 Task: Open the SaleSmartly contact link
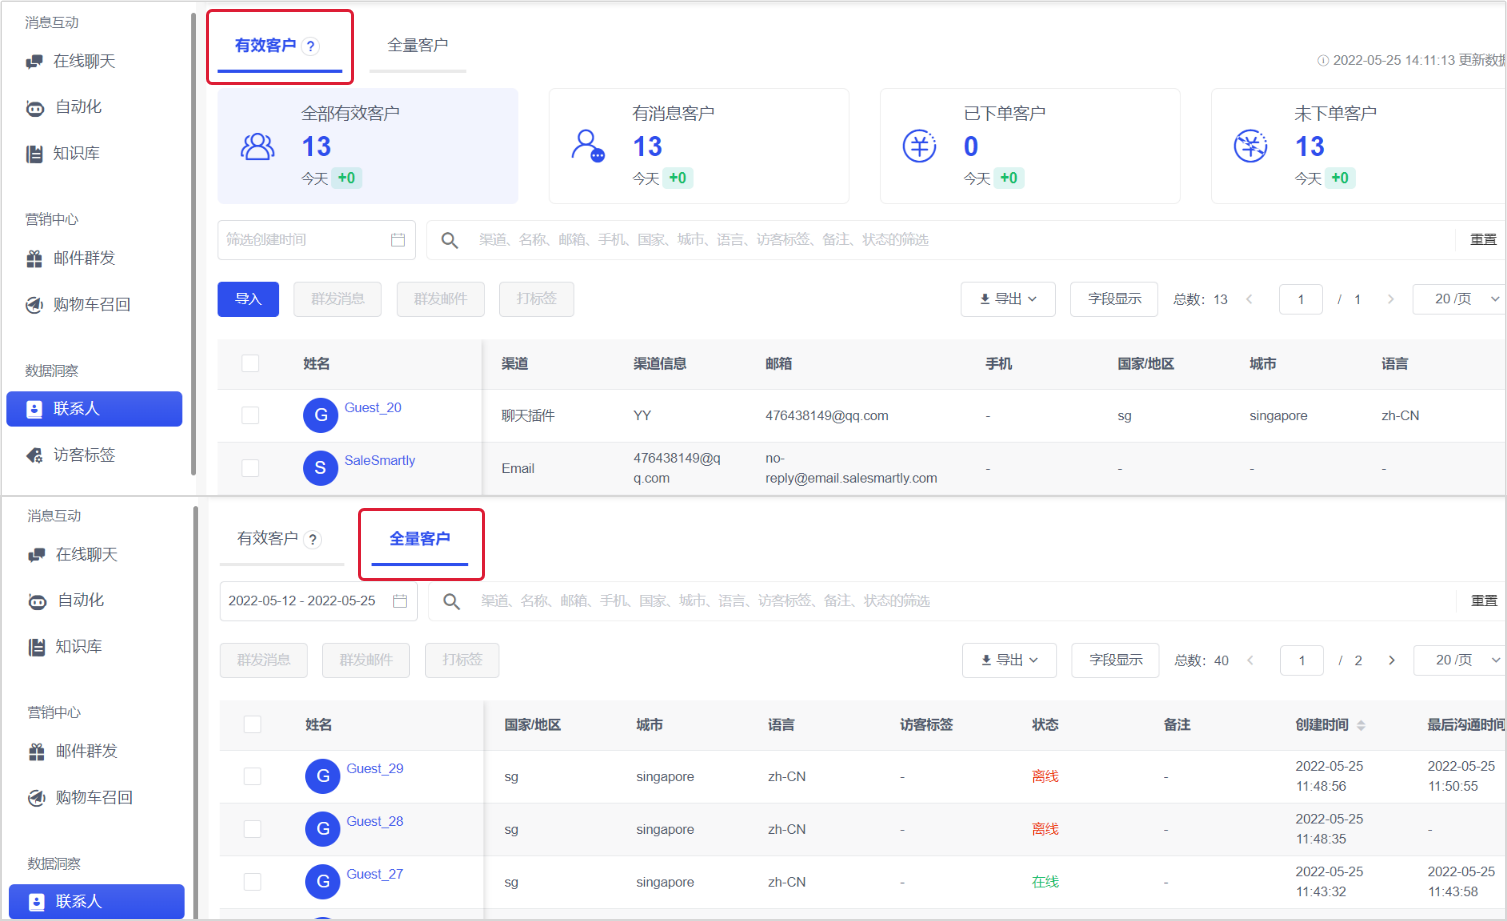click(380, 461)
